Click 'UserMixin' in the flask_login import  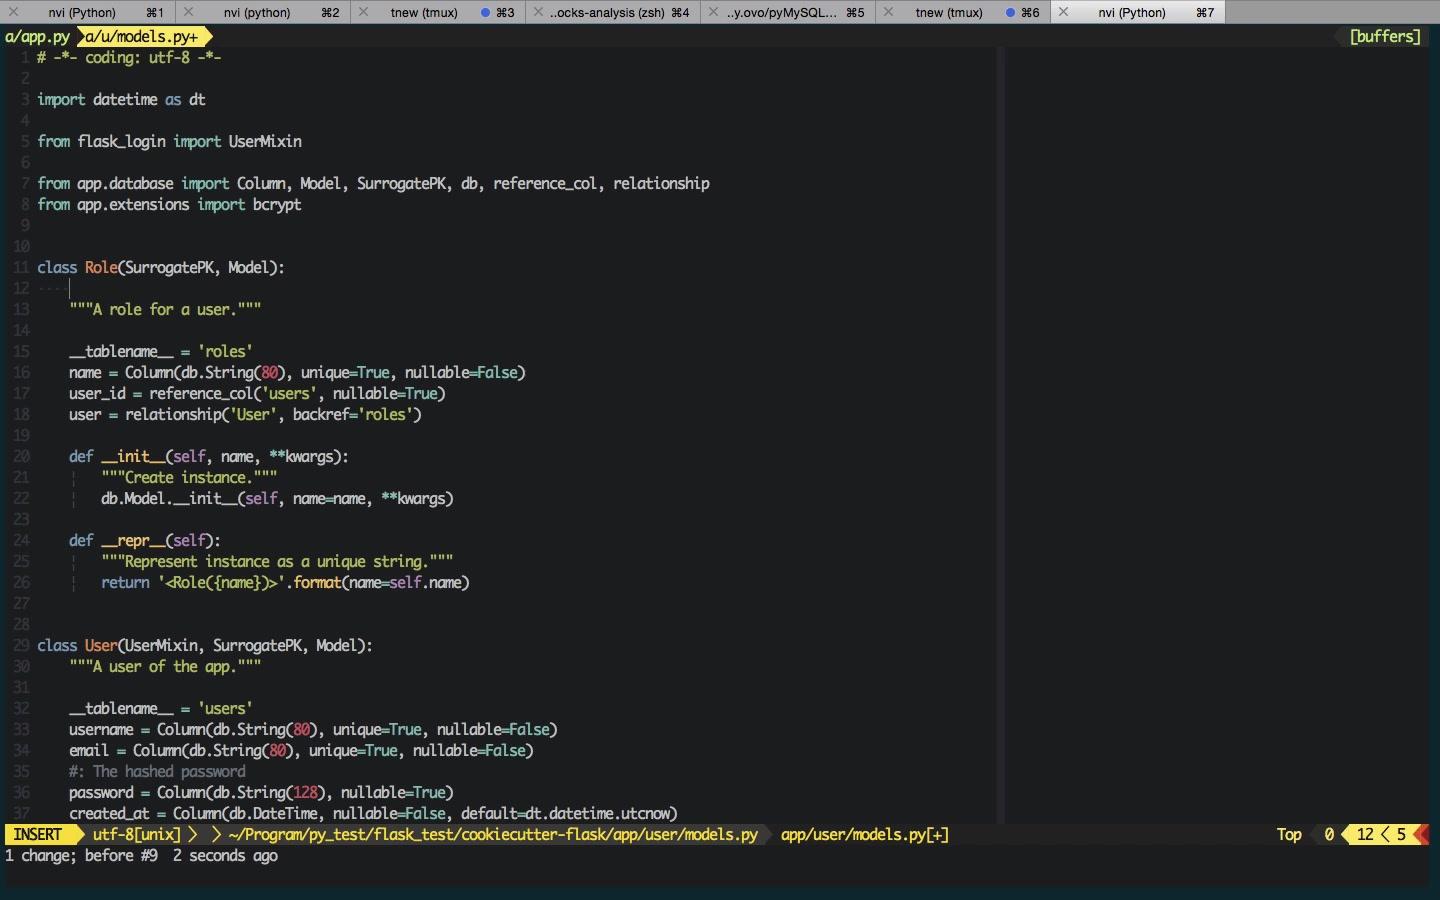click(x=265, y=142)
